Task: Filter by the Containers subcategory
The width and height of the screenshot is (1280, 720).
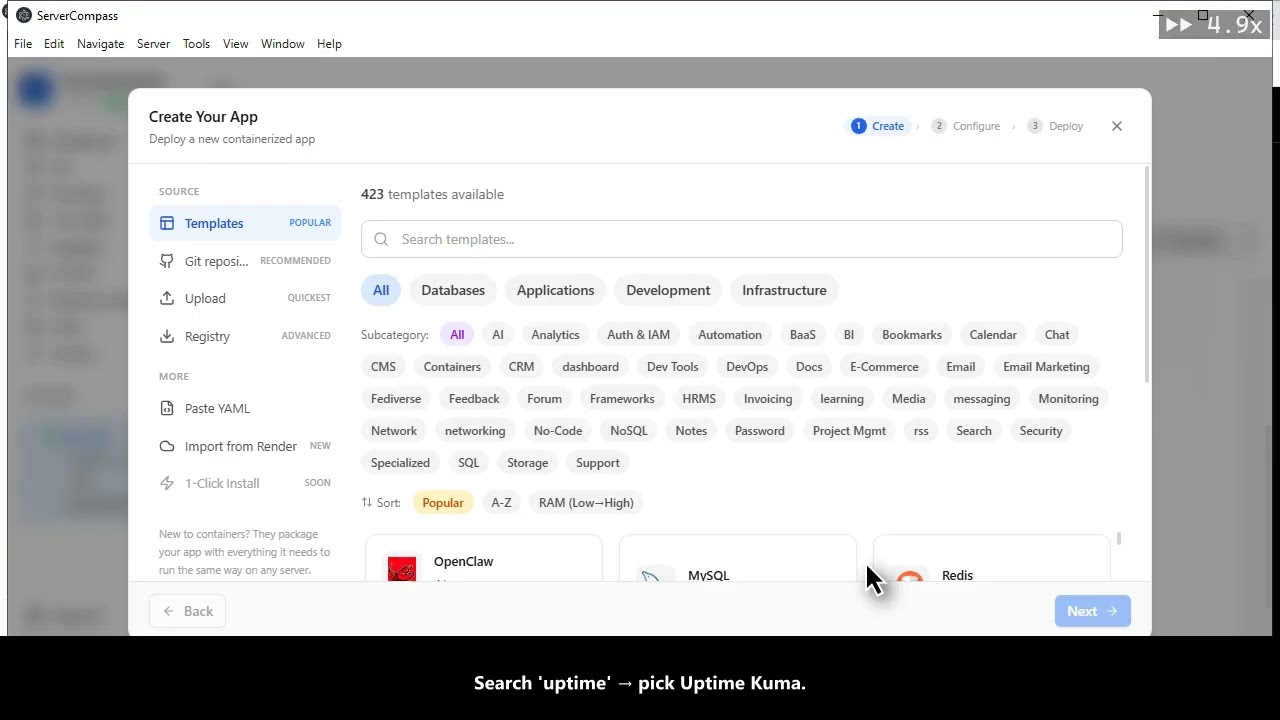Action: 452,367
